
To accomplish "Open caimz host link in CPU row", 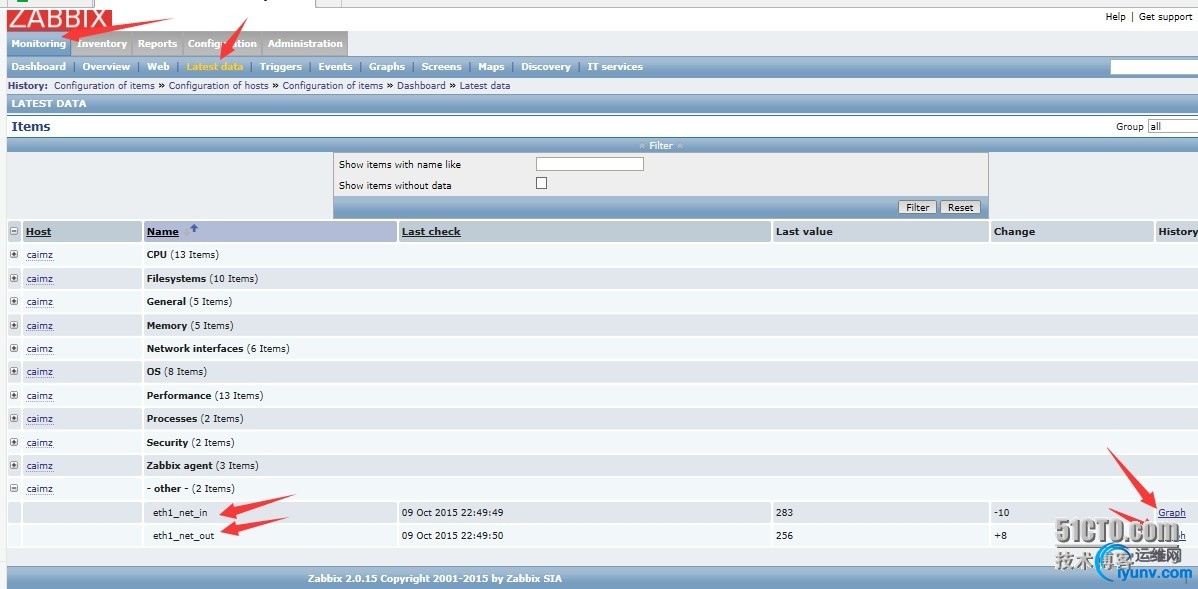I will tap(40, 255).
